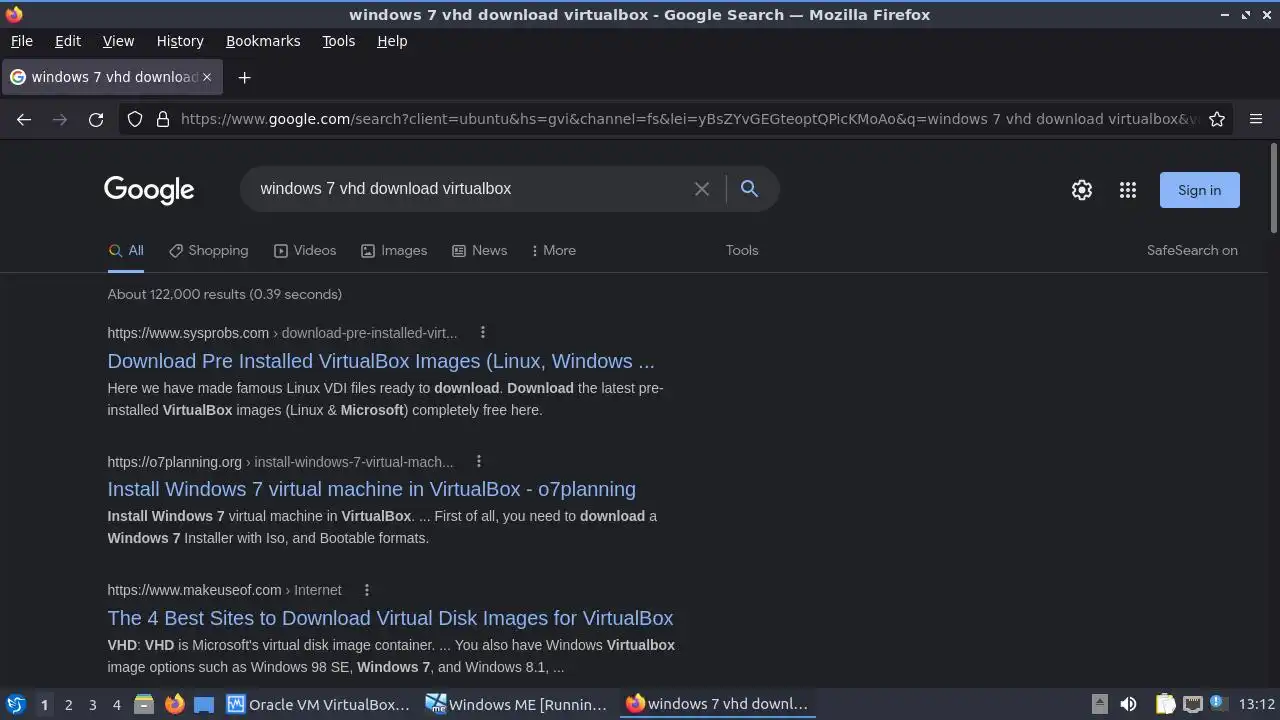This screenshot has height=720, width=1280.
Task: Go back to the previous page
Action: click(24, 119)
